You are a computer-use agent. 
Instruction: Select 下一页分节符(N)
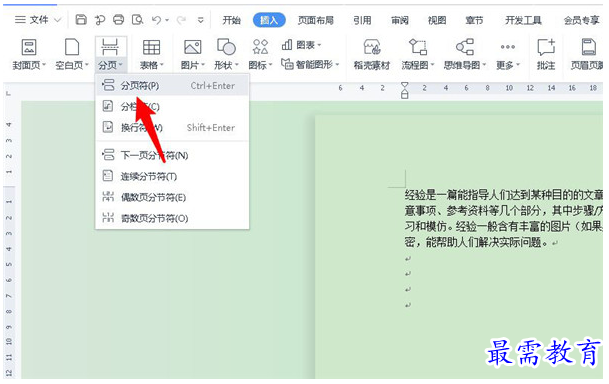tap(172, 156)
